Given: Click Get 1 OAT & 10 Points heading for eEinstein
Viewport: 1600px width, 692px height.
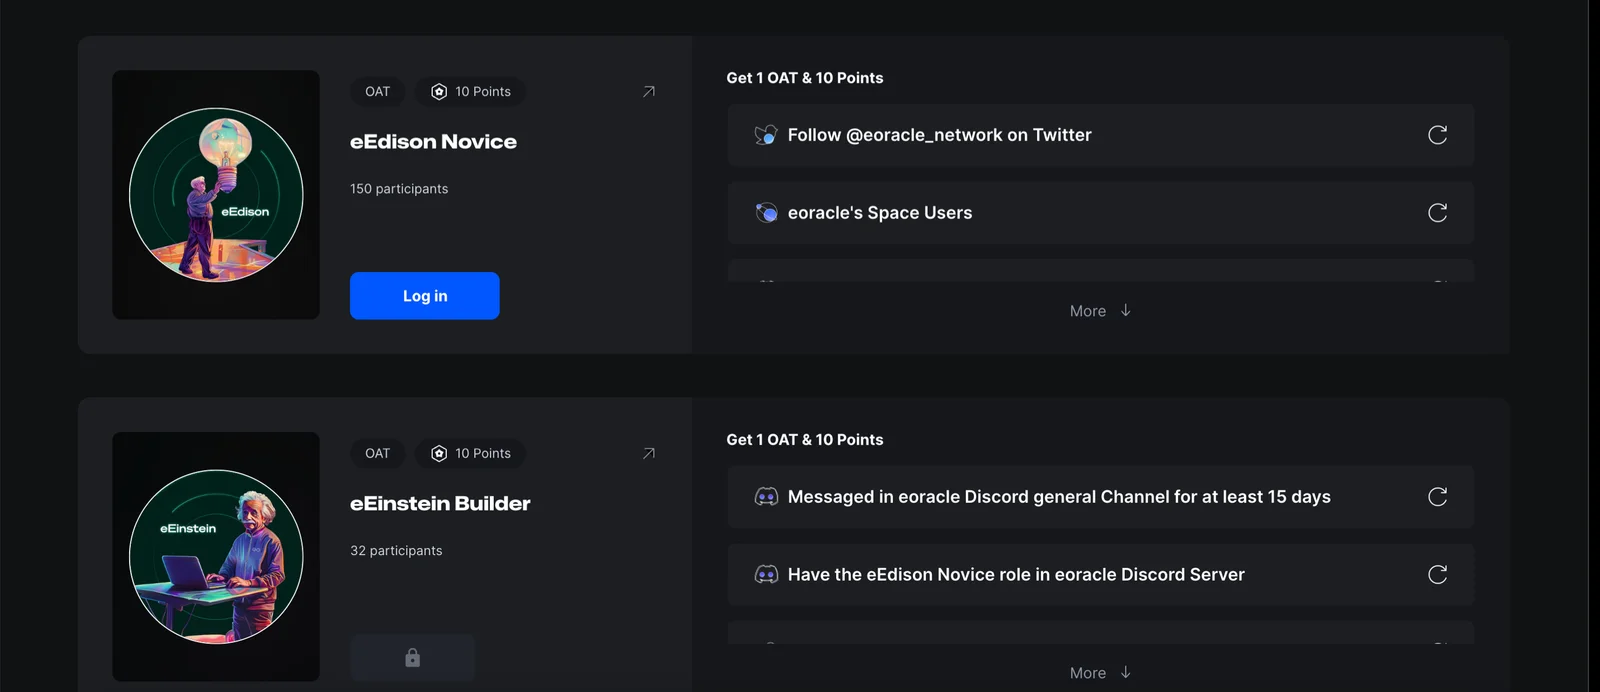Looking at the screenshot, I should click(805, 440).
